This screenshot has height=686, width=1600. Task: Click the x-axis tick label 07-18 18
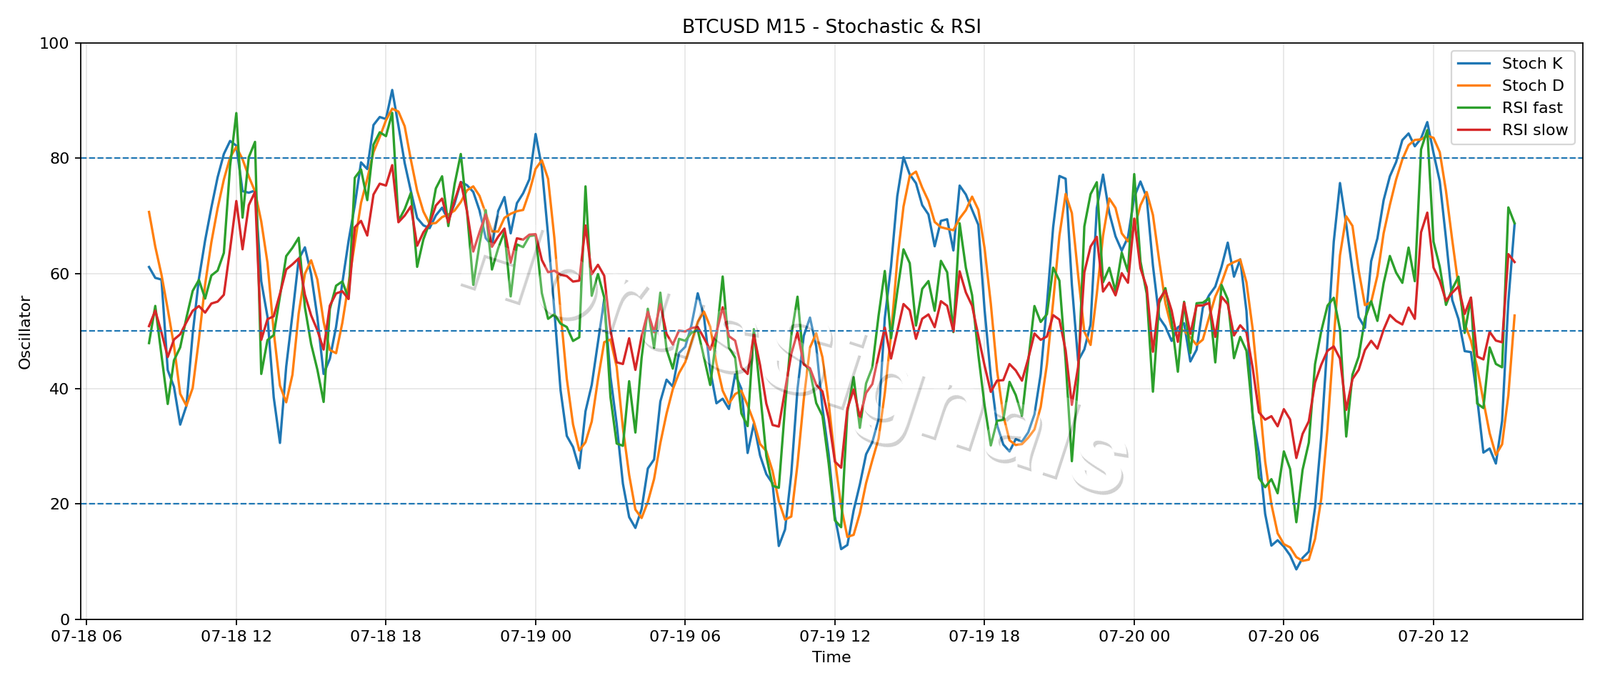point(386,636)
